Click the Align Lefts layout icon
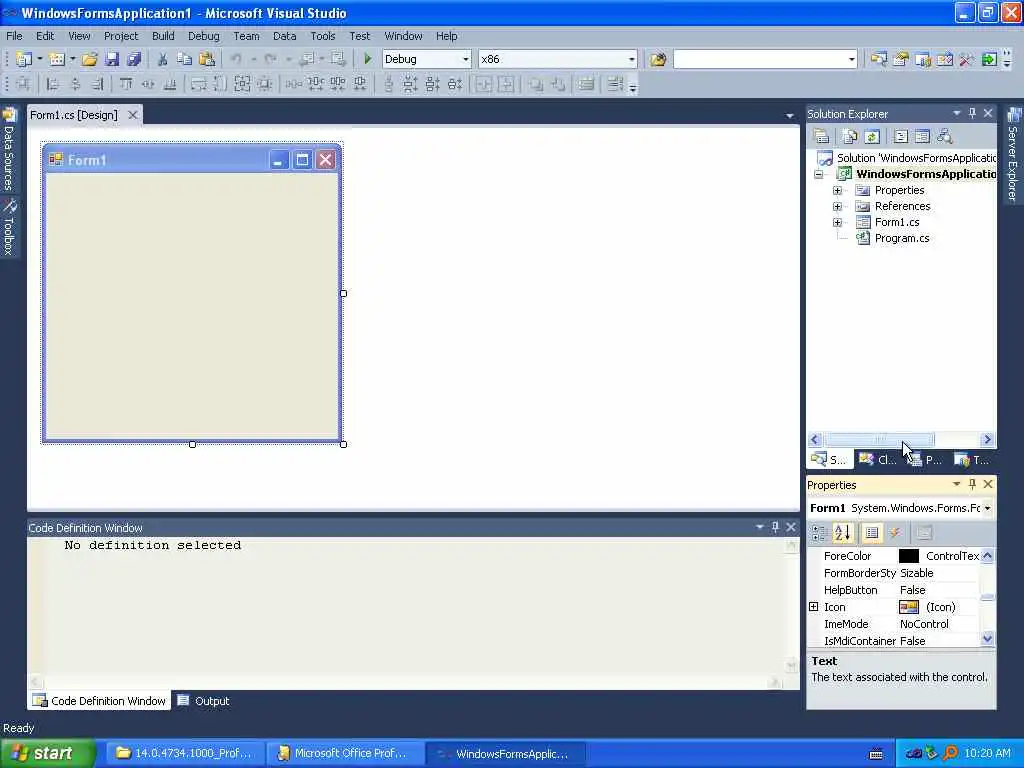Viewport: 1024px width, 768px height. pos(53,84)
